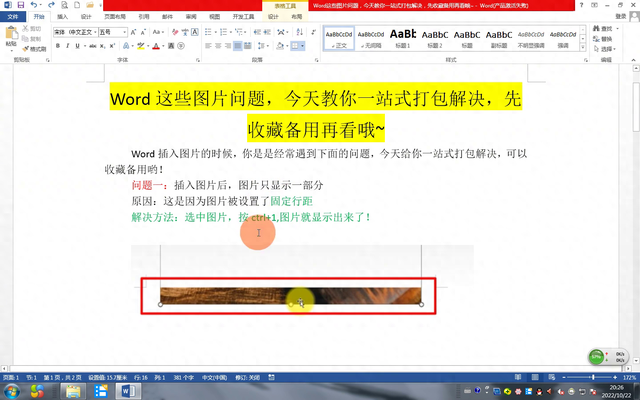
Task: Create a new blank document
Action: tap(77, 5)
